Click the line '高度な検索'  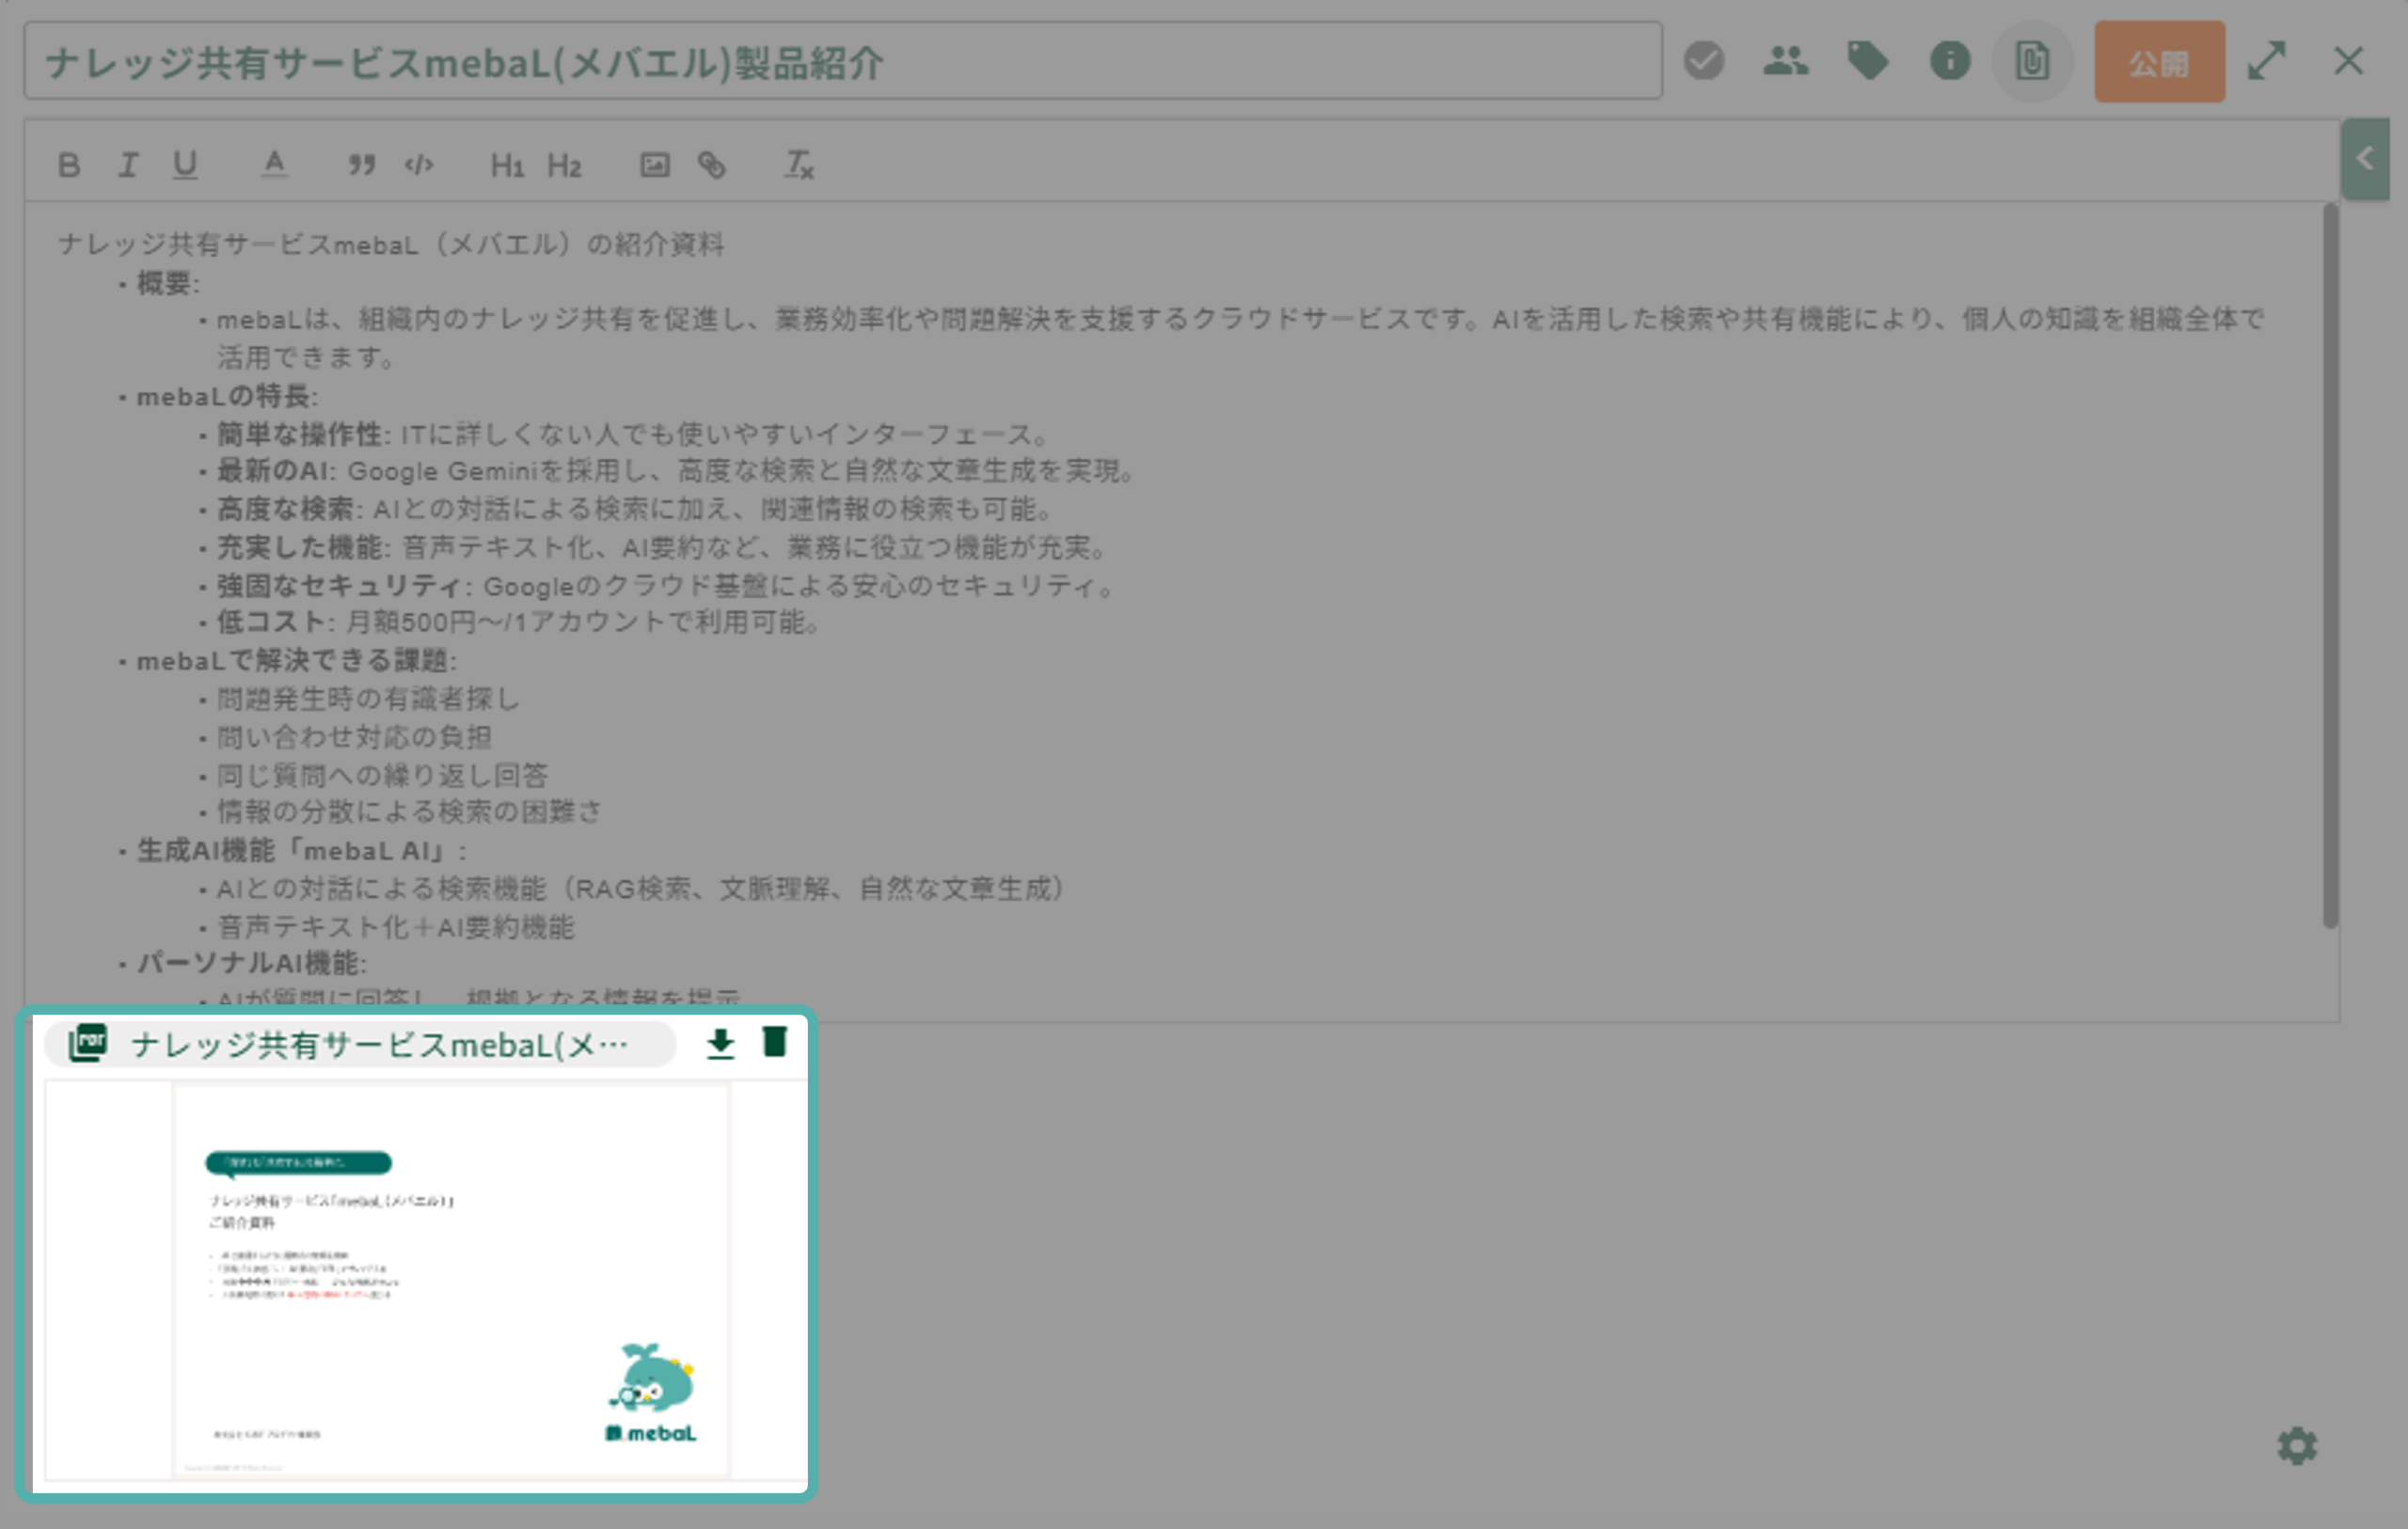pos(634,510)
